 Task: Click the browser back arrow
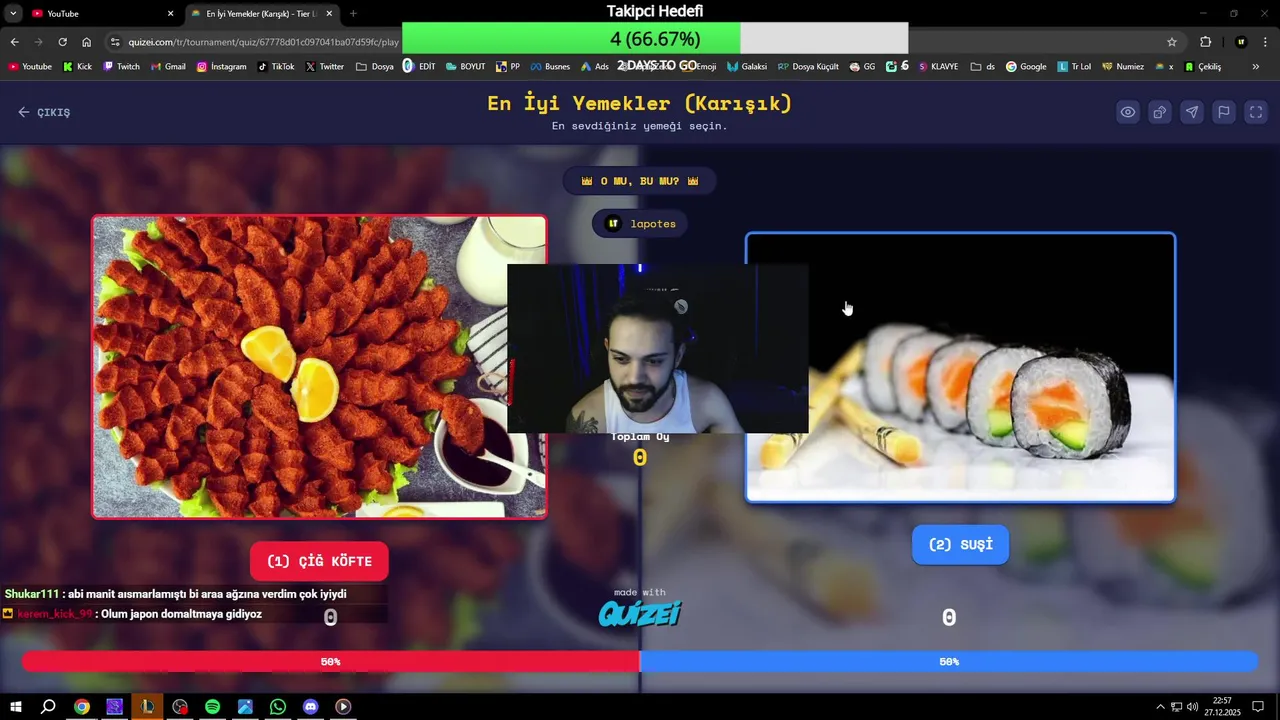point(14,42)
